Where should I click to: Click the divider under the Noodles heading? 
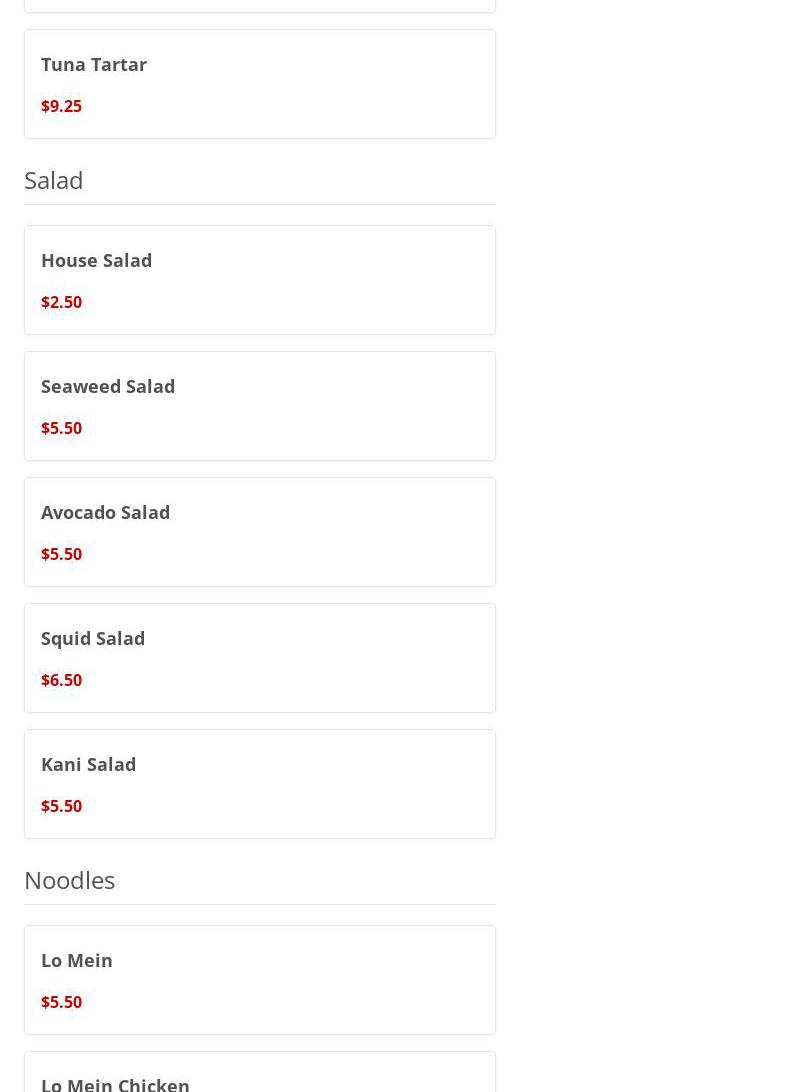(259, 904)
